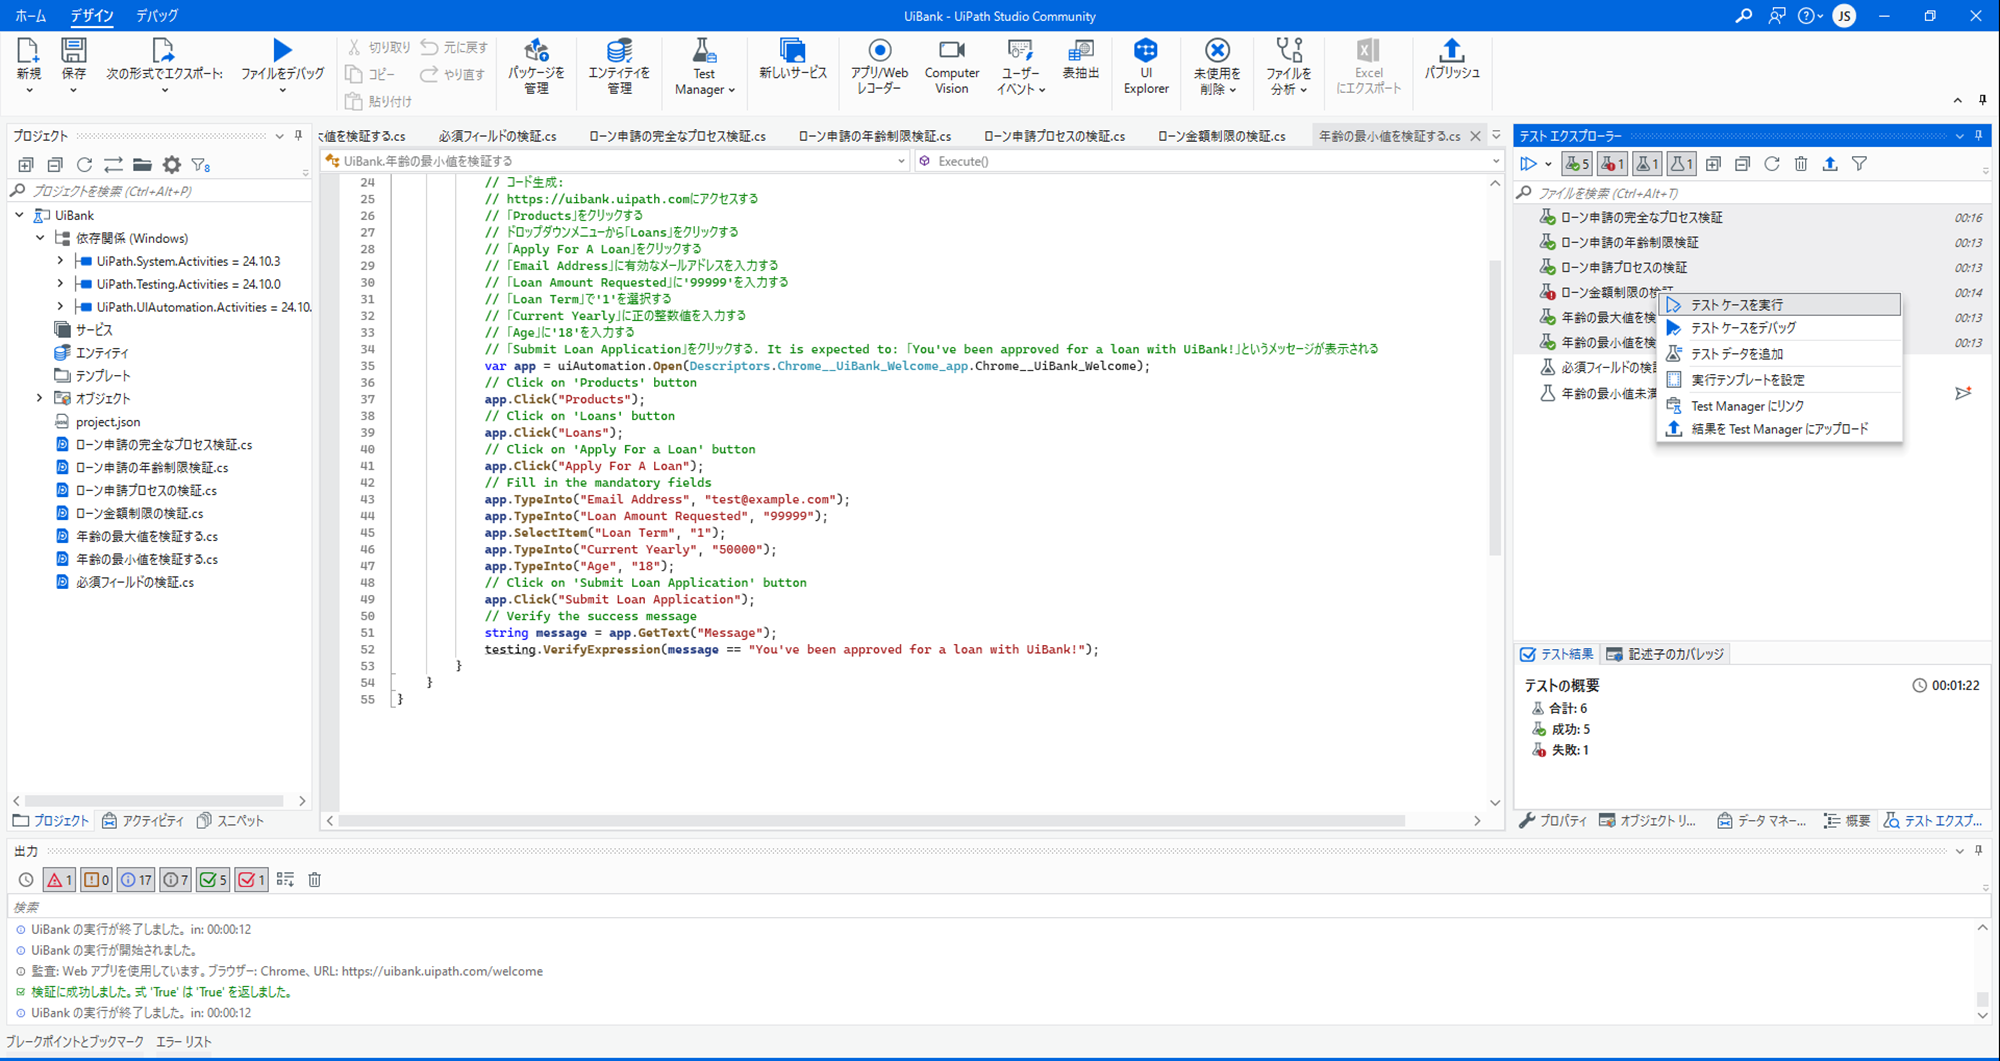Click the run-all tests play icon
The image size is (2000, 1061).
[x=1528, y=164]
